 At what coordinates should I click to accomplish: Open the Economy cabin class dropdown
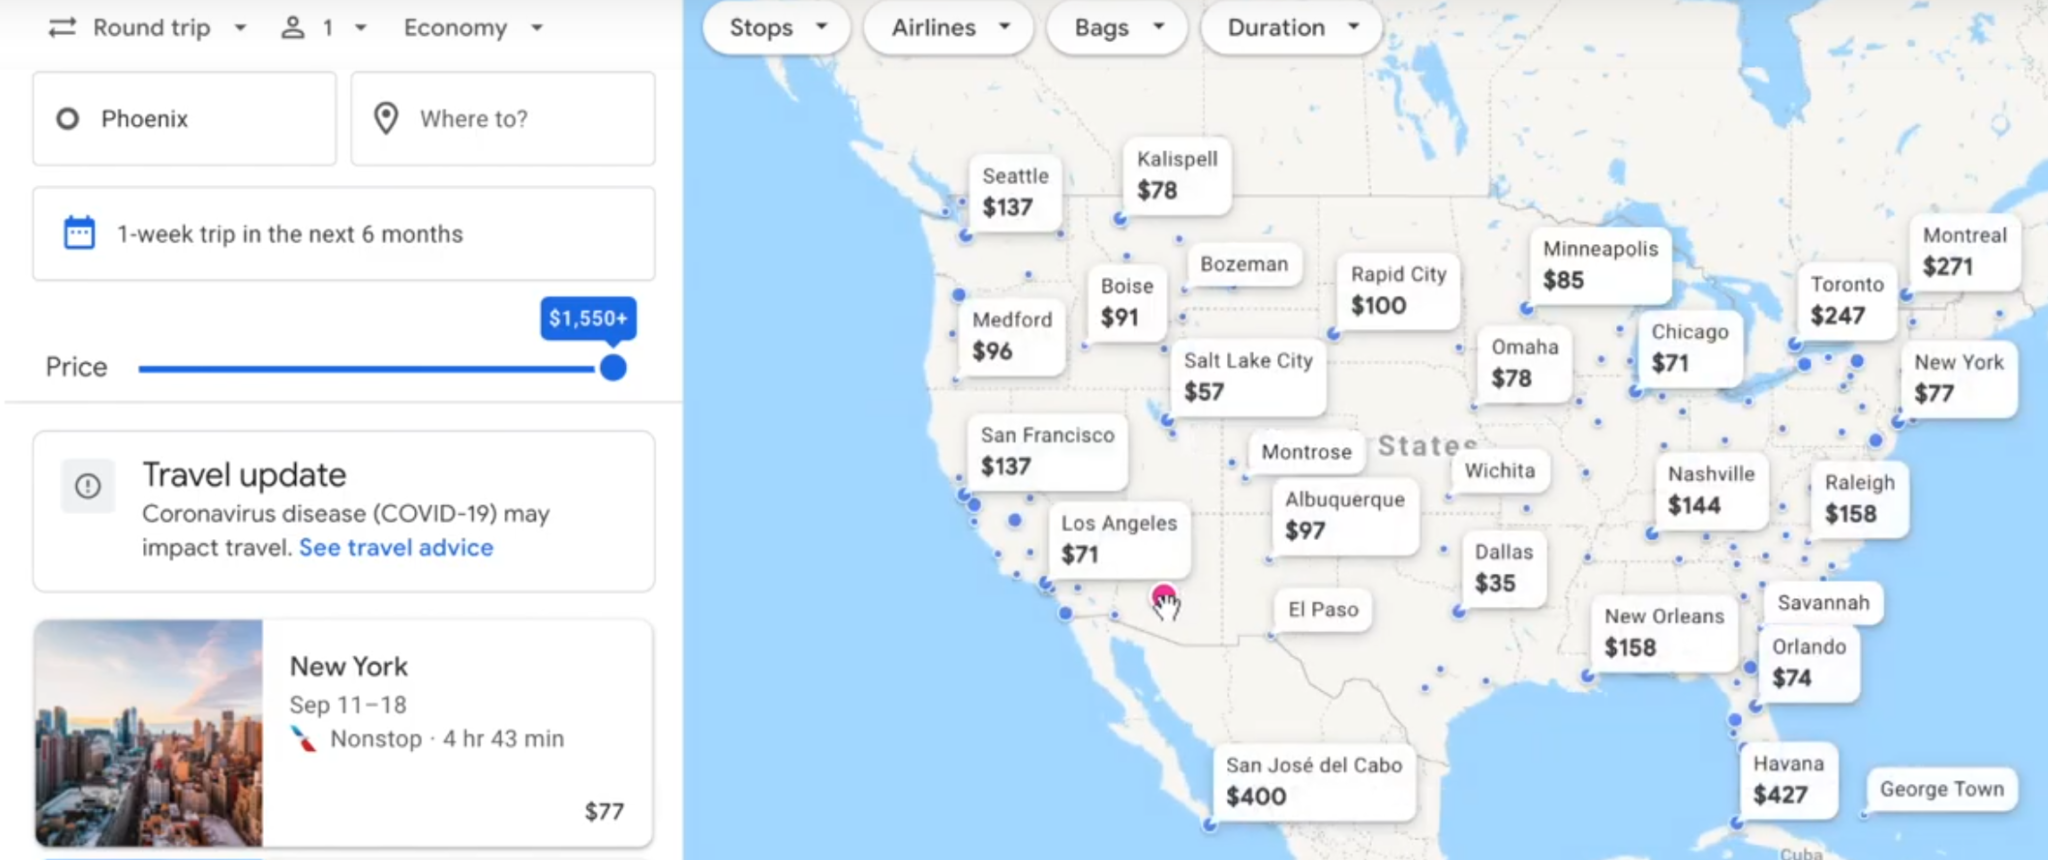pyautogui.click(x=472, y=28)
